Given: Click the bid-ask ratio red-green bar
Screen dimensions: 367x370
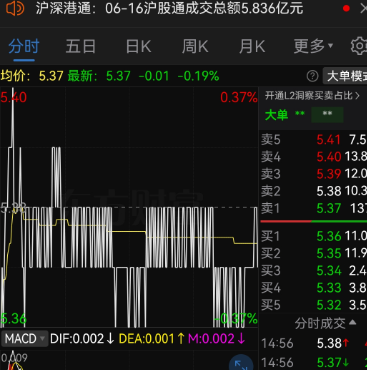Looking at the screenshot, I should 313,221.
